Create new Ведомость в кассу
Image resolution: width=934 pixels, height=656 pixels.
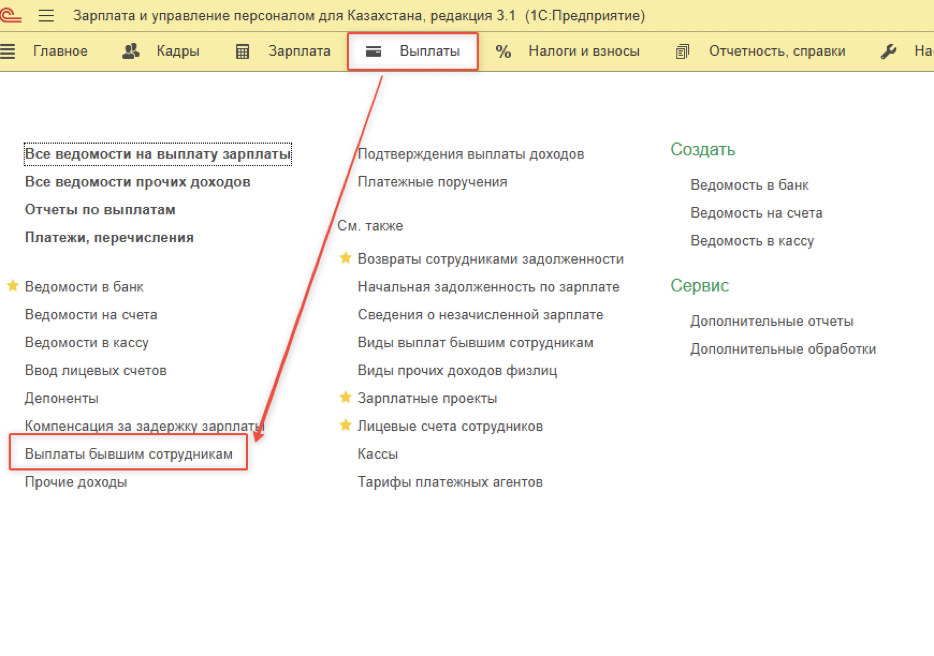pos(752,241)
